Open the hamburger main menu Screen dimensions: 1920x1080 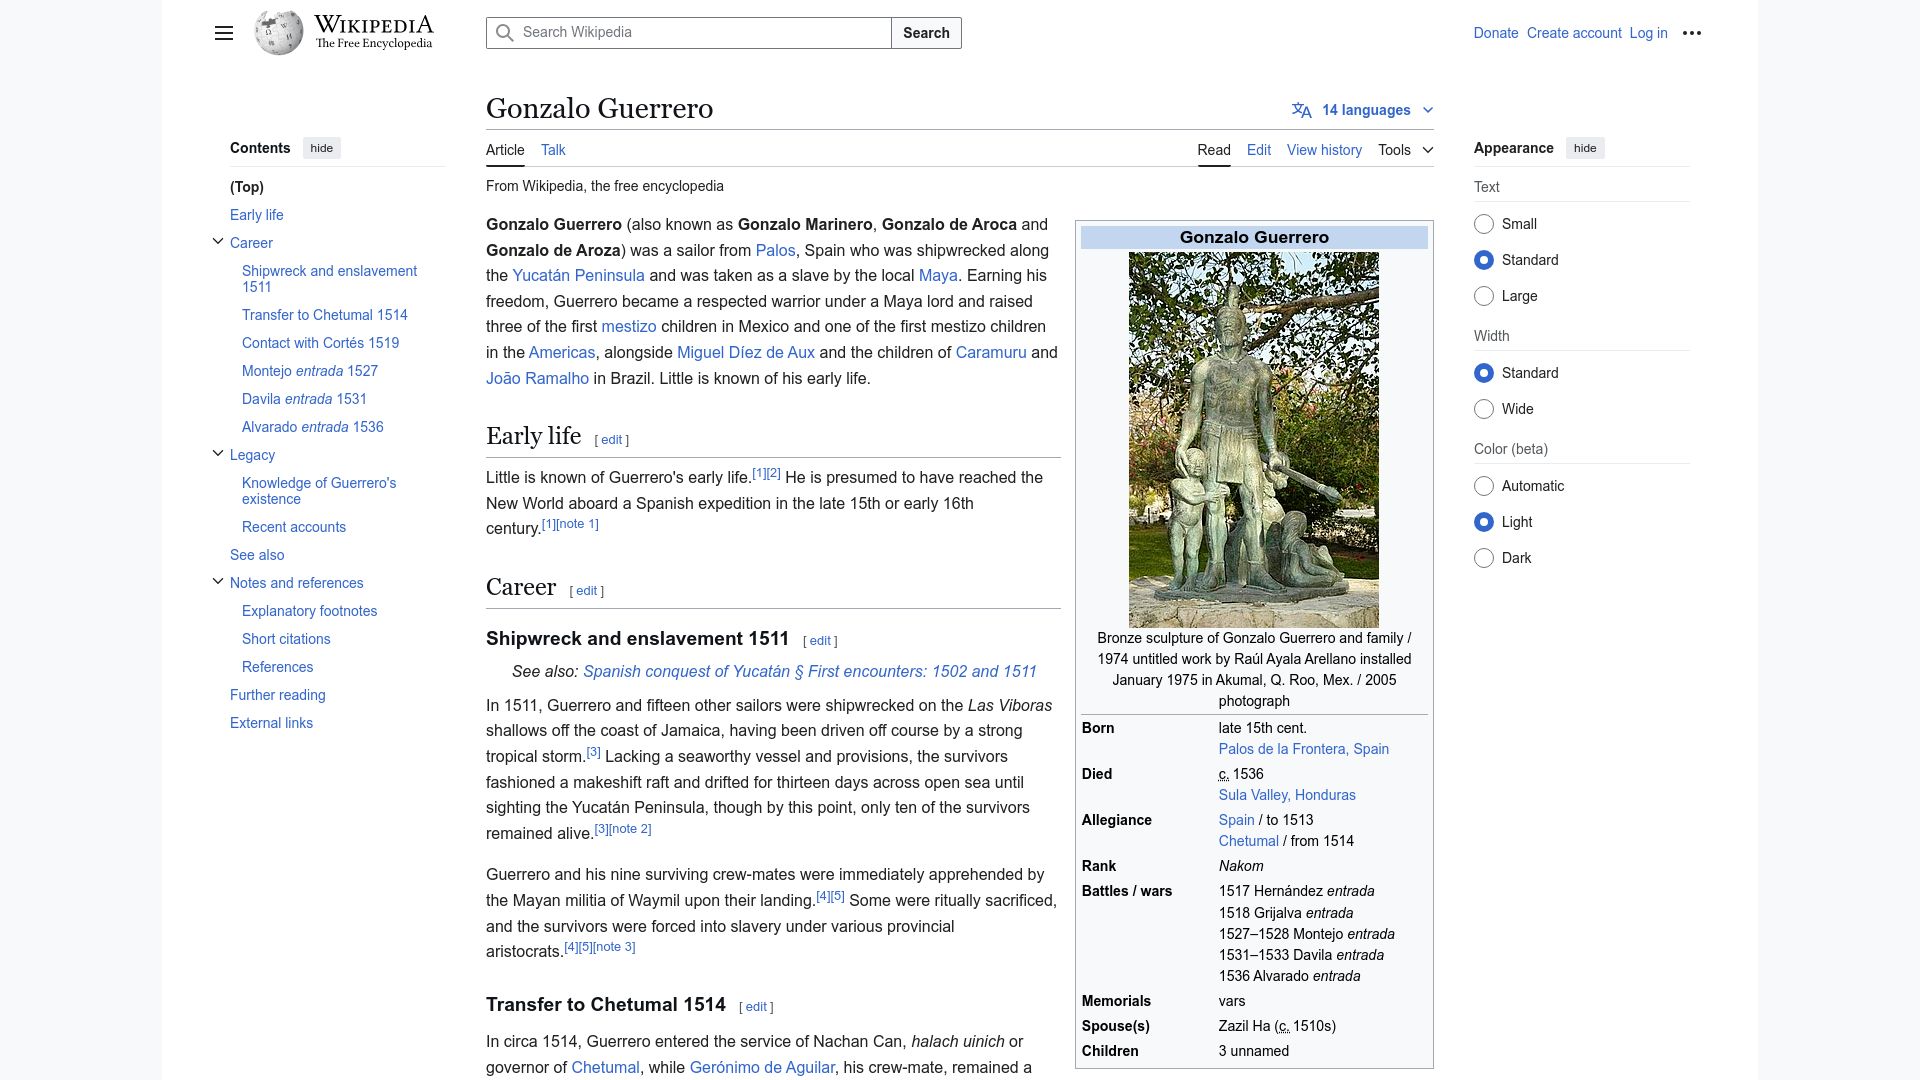pyautogui.click(x=224, y=33)
